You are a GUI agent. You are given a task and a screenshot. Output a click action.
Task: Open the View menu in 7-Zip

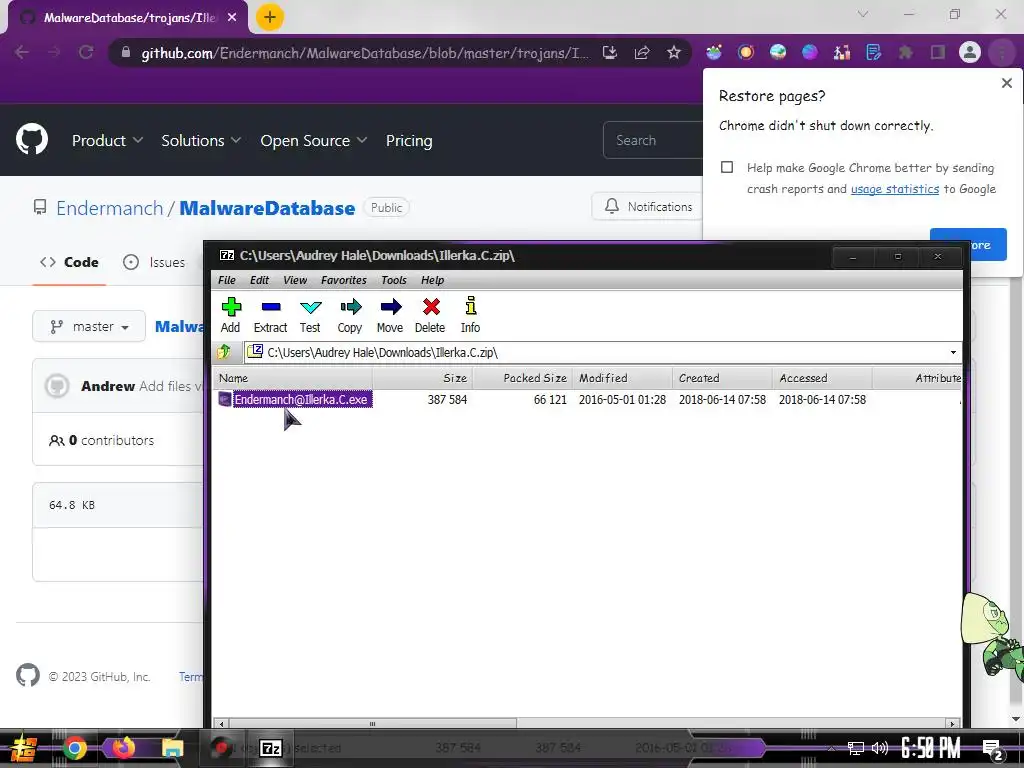pyautogui.click(x=295, y=280)
